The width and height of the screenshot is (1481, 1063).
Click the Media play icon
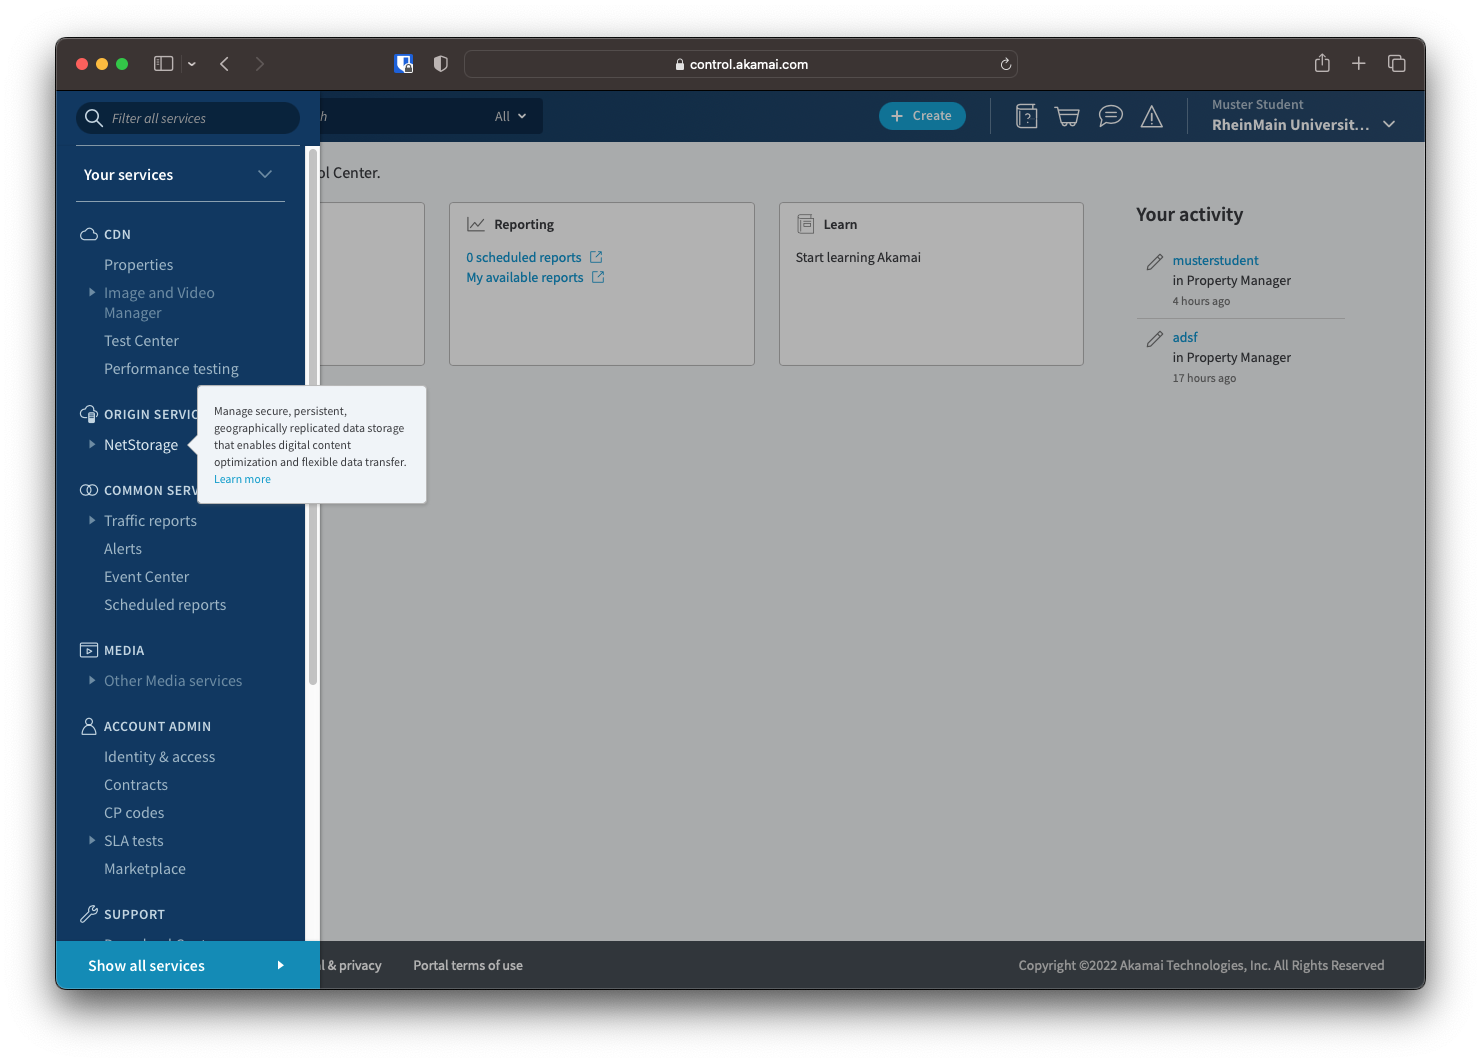tap(89, 650)
